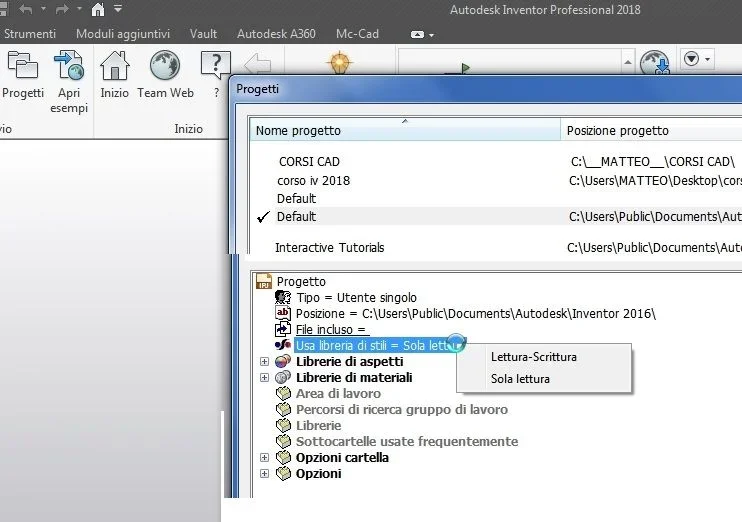The width and height of the screenshot is (742, 522).
Task: Click the globe download icon in ribbon
Action: pyautogui.click(x=655, y=62)
